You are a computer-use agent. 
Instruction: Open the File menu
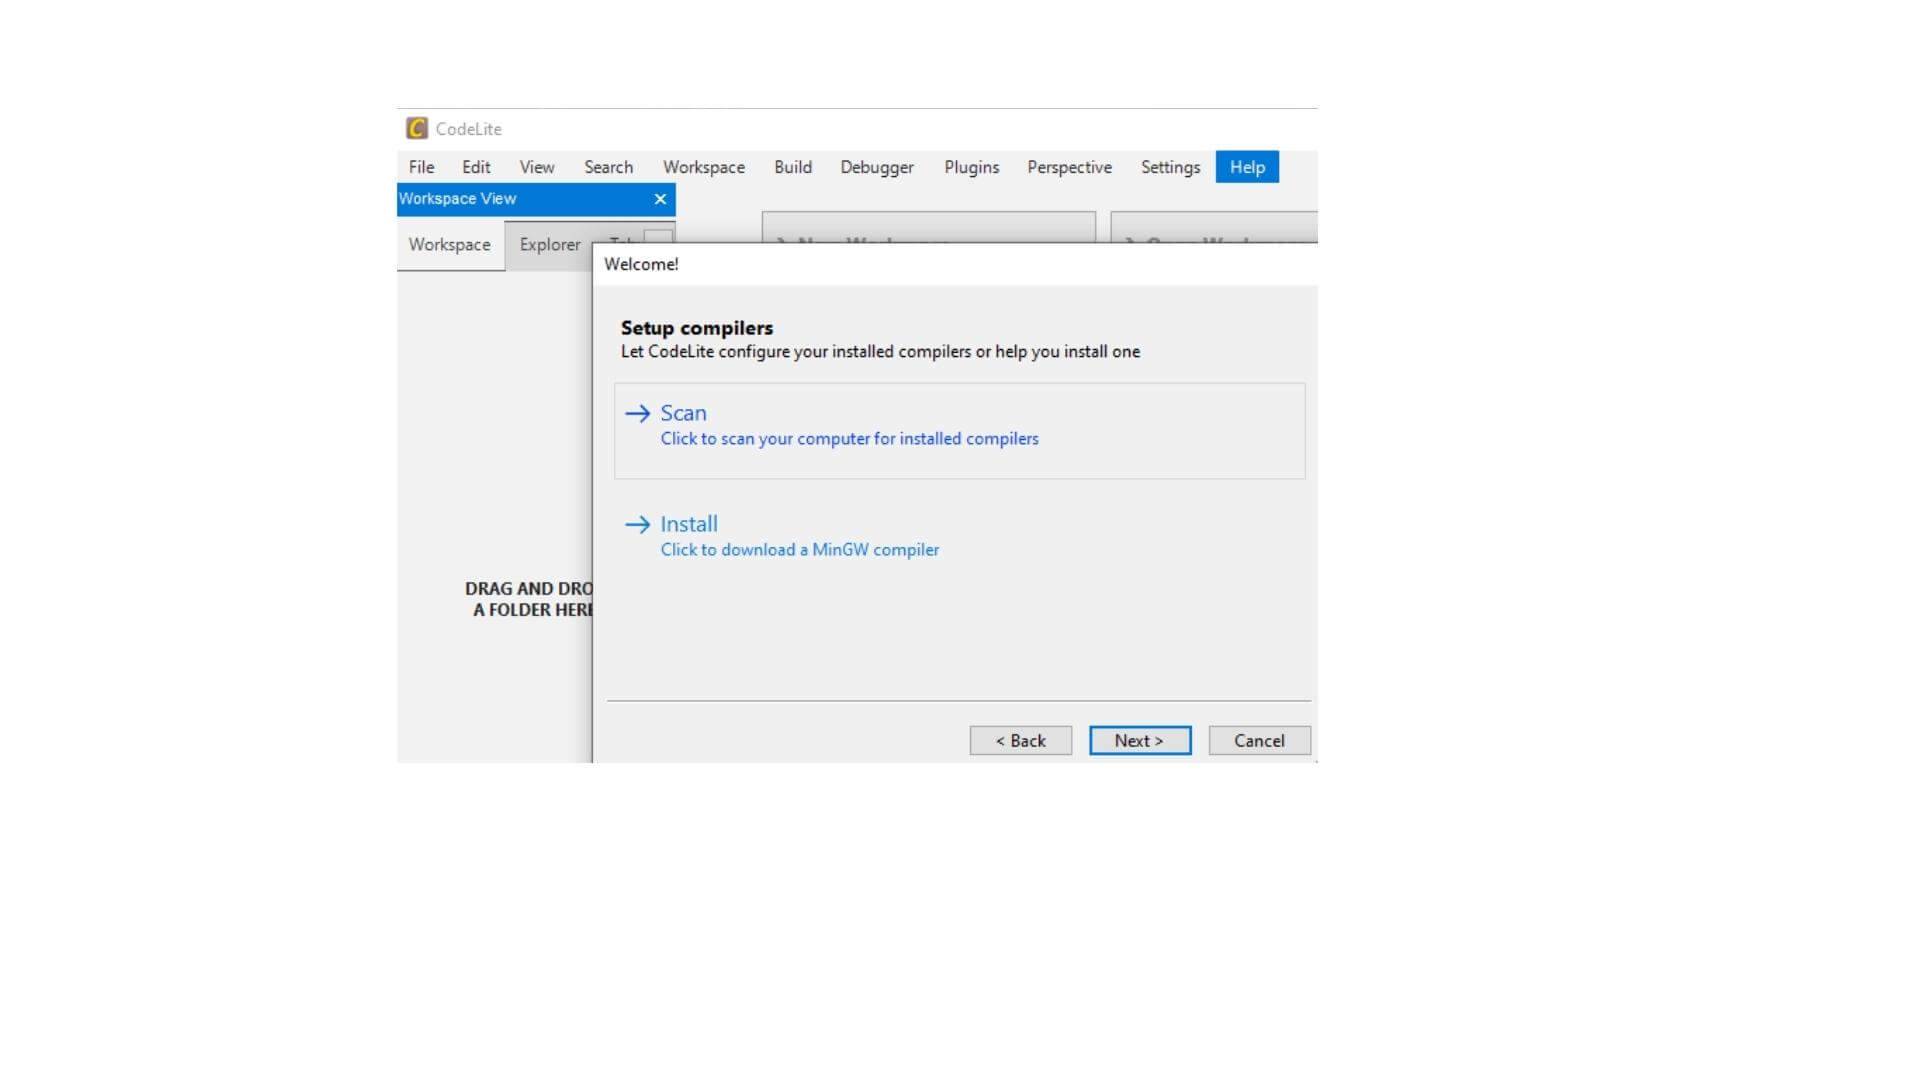click(421, 167)
